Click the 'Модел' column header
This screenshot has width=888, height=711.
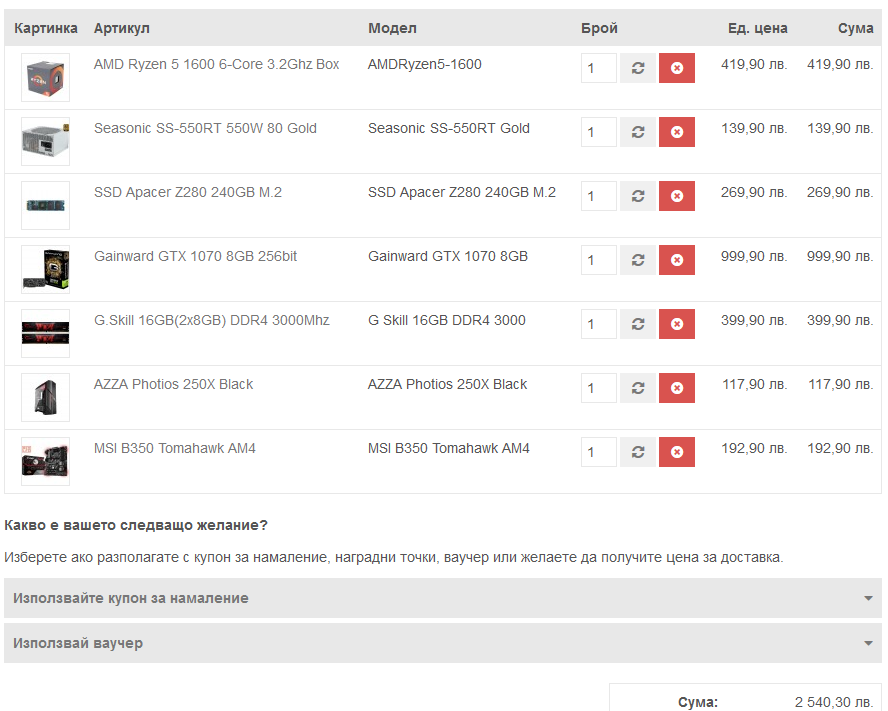click(x=392, y=28)
